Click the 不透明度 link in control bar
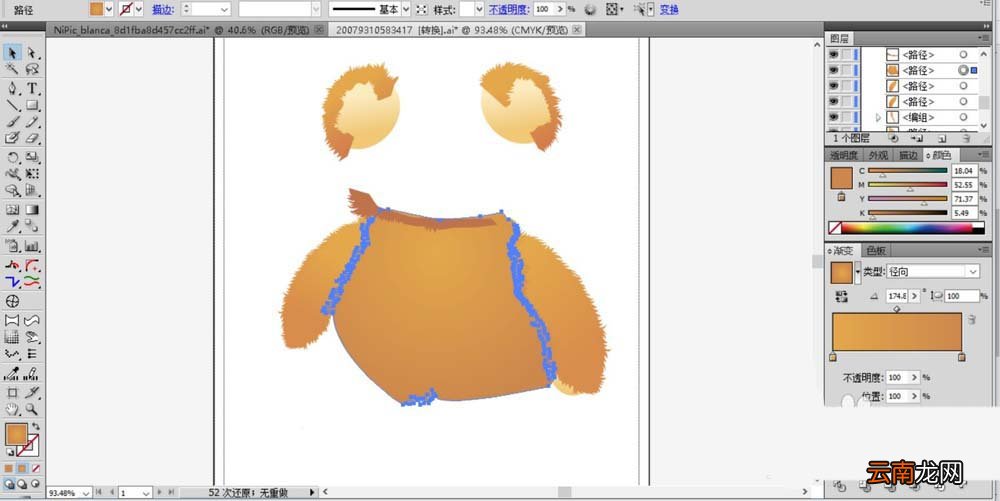 [x=509, y=10]
